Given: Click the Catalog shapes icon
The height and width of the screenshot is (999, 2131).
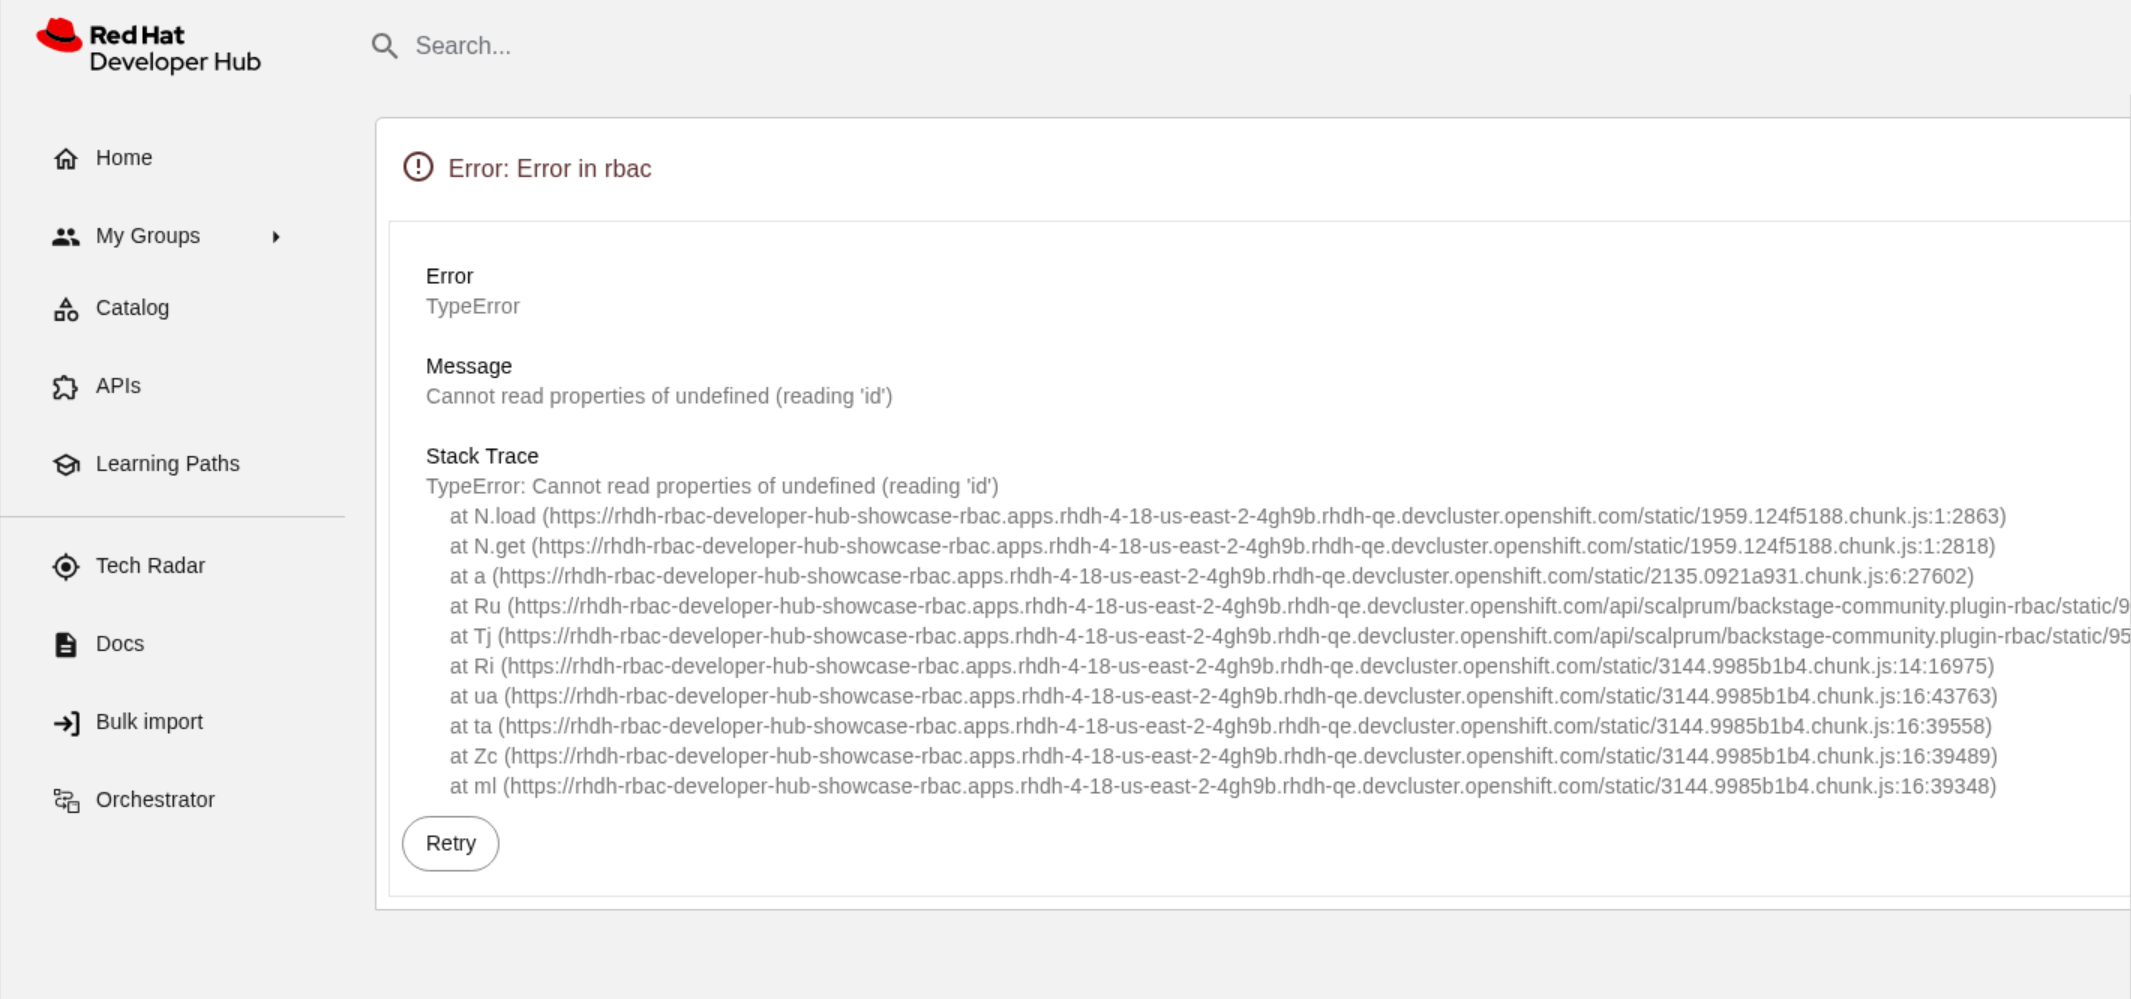Looking at the screenshot, I should pyautogui.click(x=66, y=310).
